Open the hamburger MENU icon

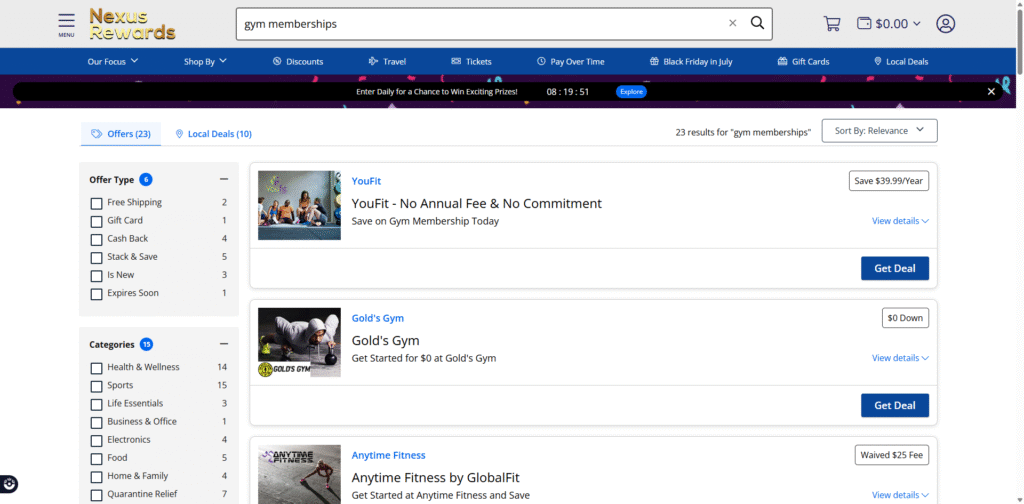point(66,25)
